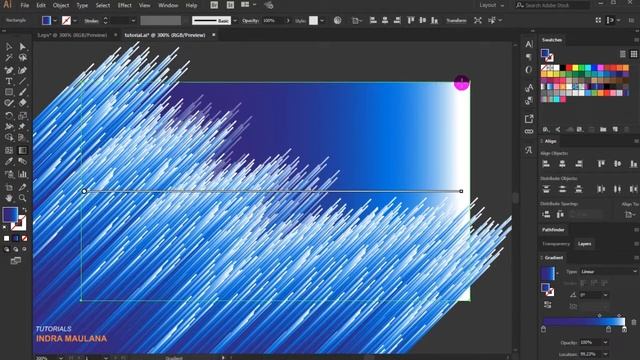Image resolution: width=640 pixels, height=360 pixels.
Task: Switch to the first document tab at 300%
Action: [72, 35]
